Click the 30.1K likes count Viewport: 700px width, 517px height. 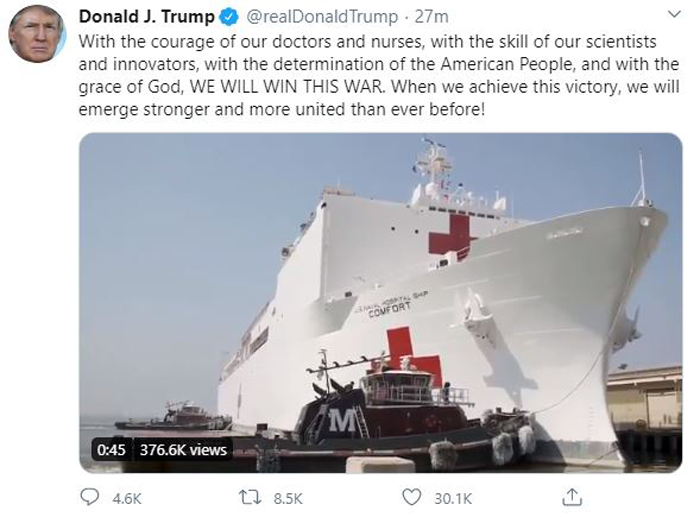tap(453, 498)
